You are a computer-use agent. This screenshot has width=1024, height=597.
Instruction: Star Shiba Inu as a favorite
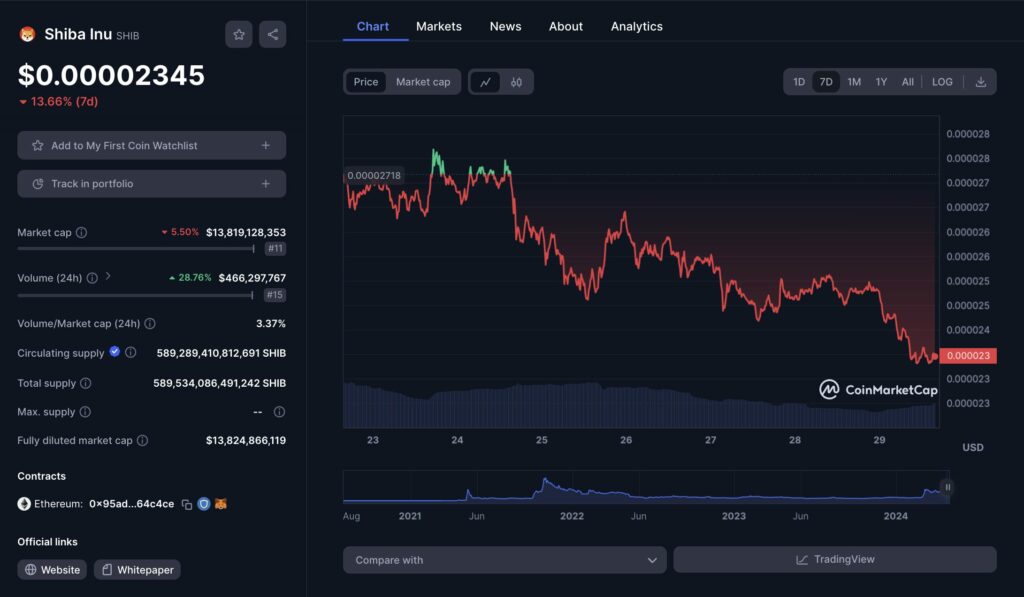pos(239,34)
